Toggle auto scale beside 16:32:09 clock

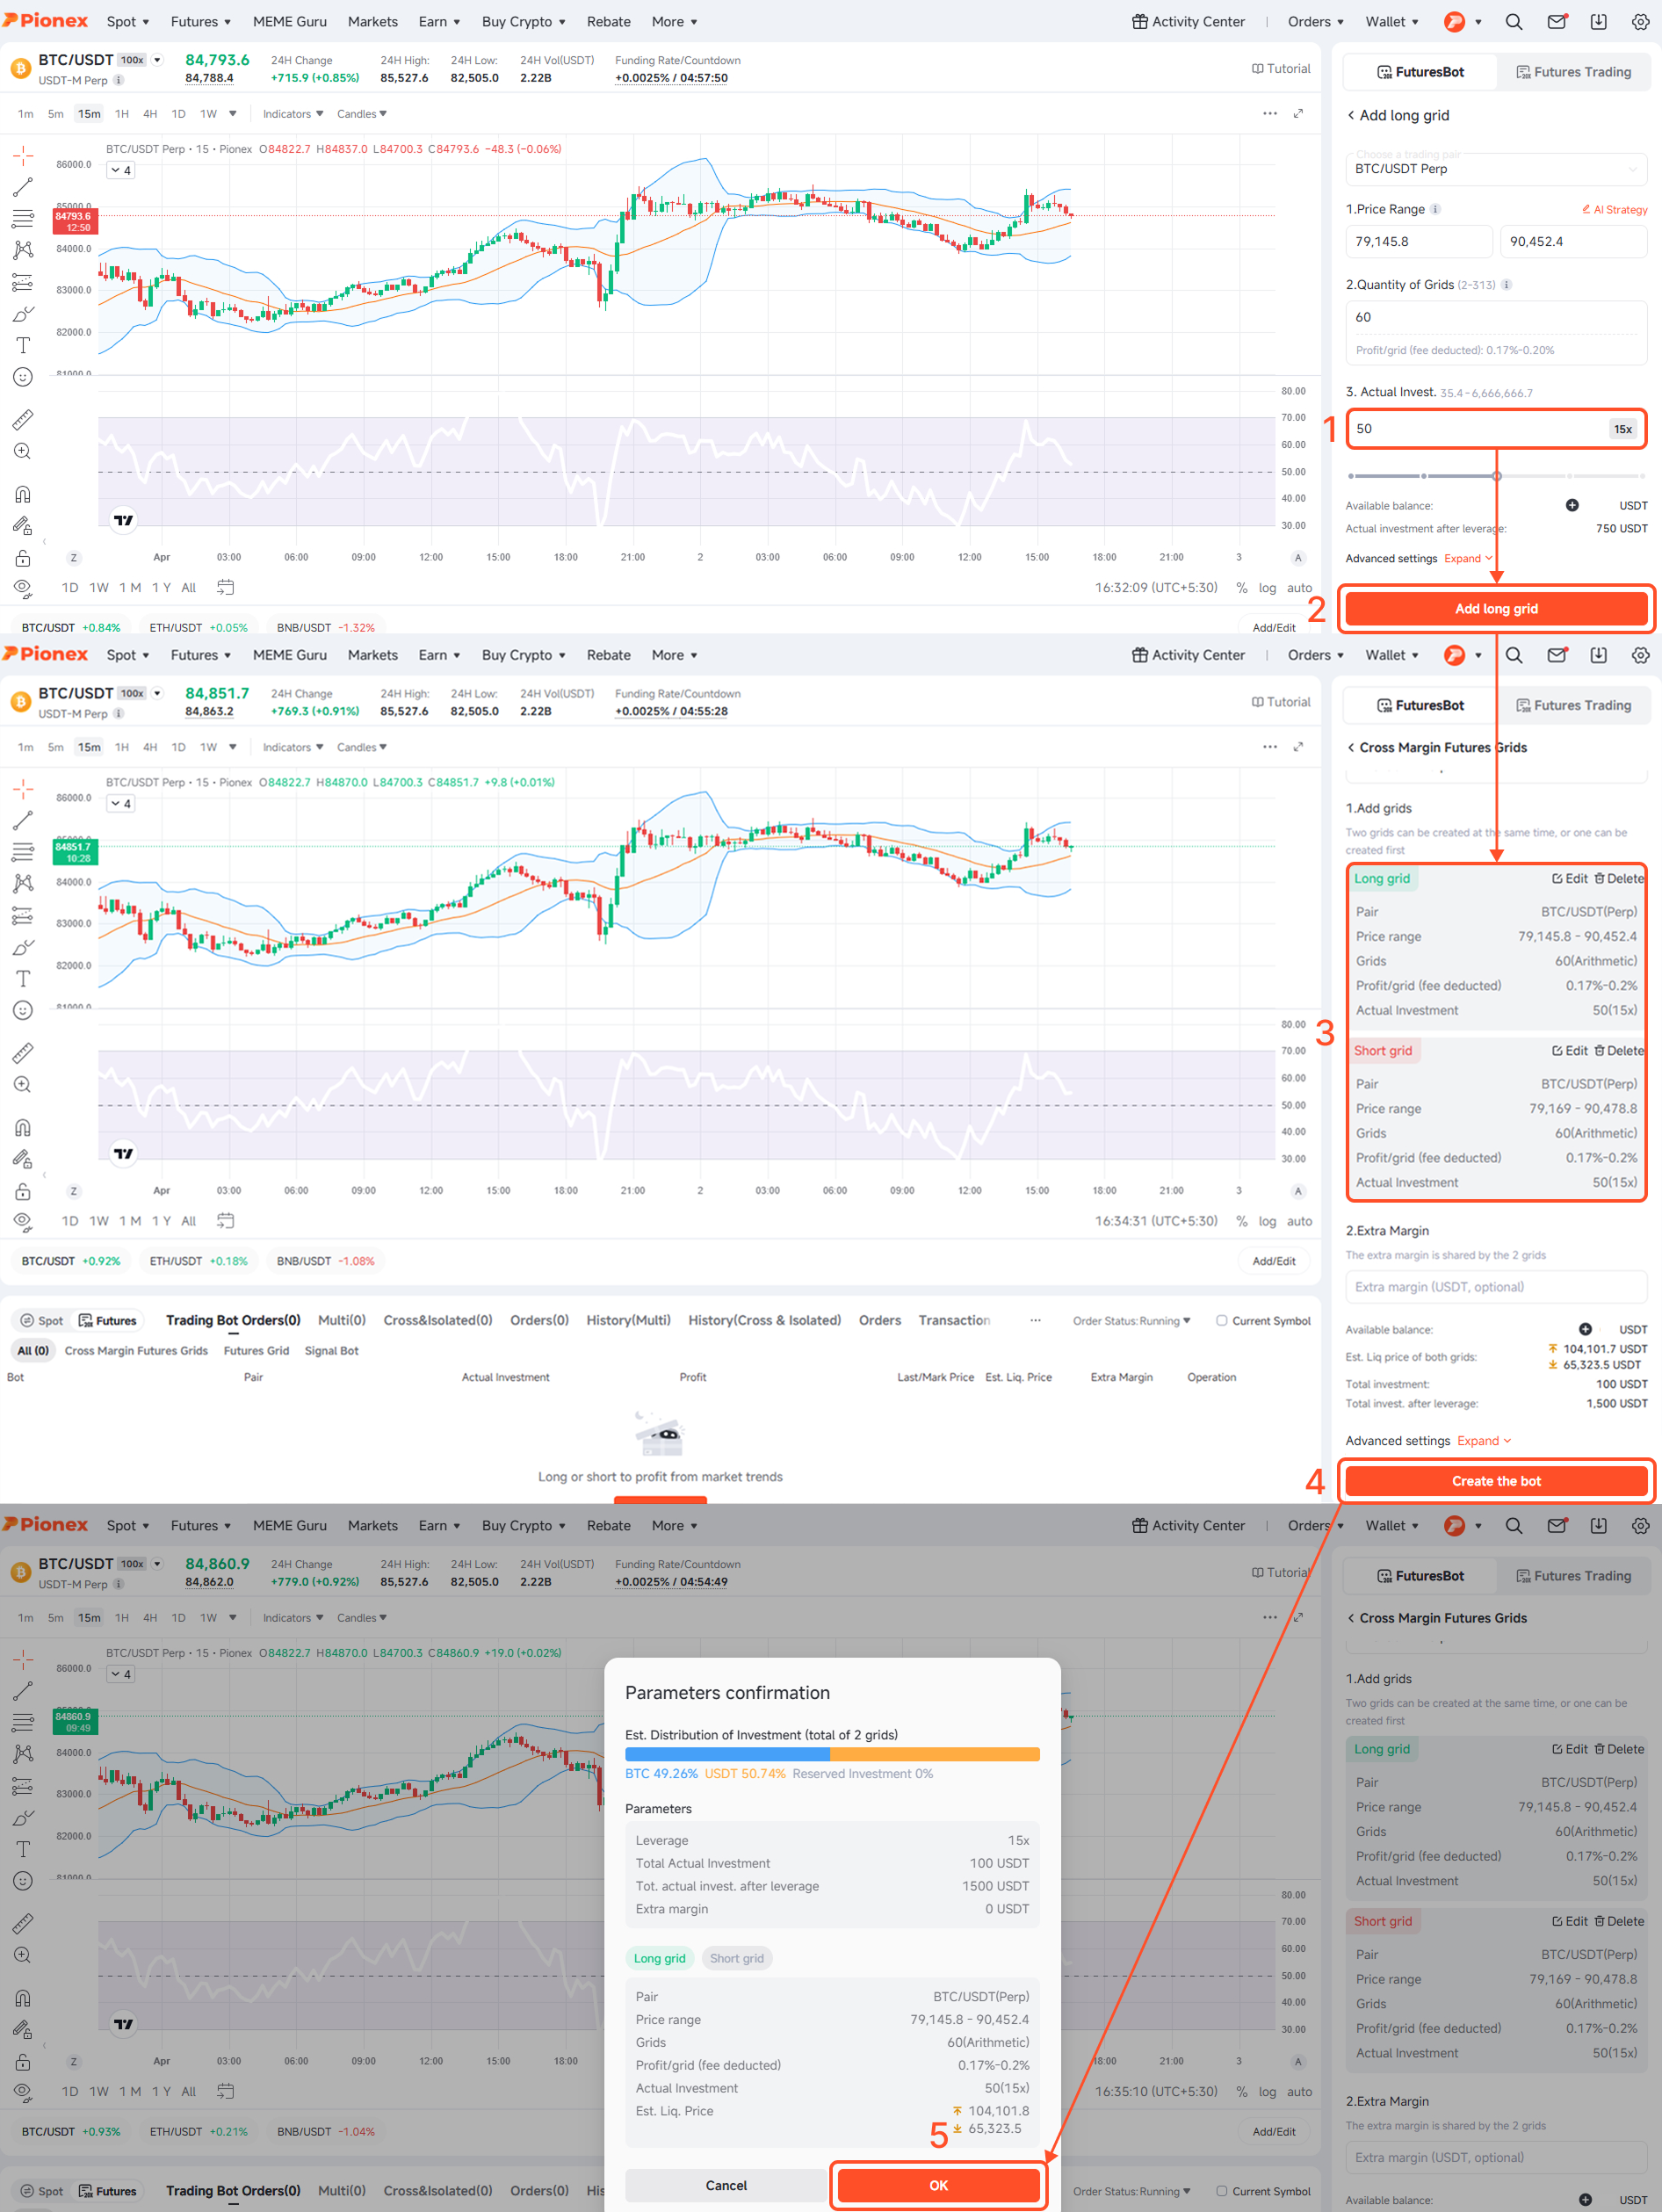pos(1299,588)
